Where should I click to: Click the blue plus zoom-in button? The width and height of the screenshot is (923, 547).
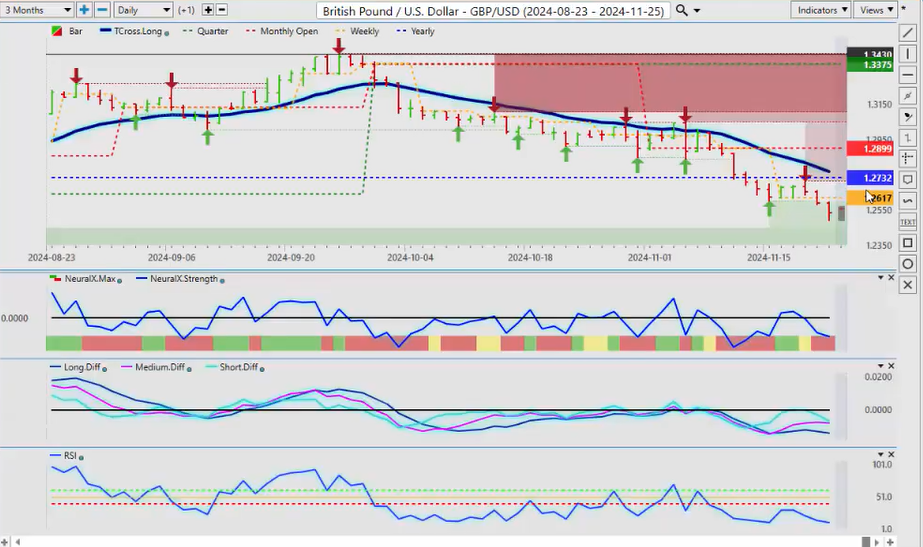pyautogui.click(x=83, y=10)
